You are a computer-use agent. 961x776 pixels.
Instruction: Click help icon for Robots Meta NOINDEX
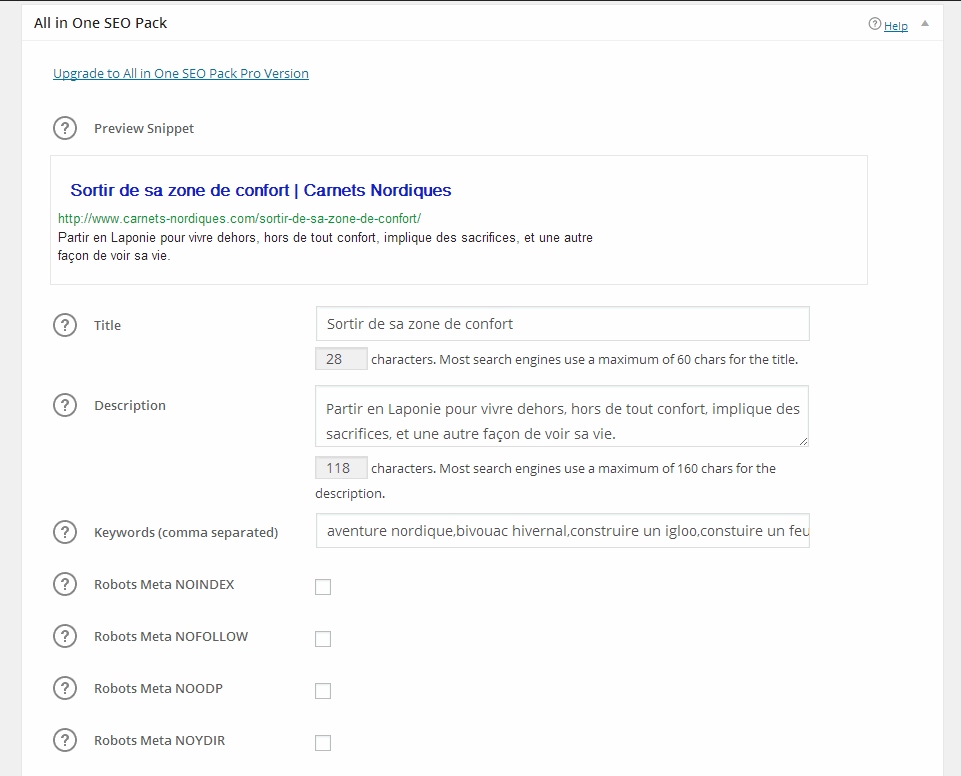[x=65, y=584]
